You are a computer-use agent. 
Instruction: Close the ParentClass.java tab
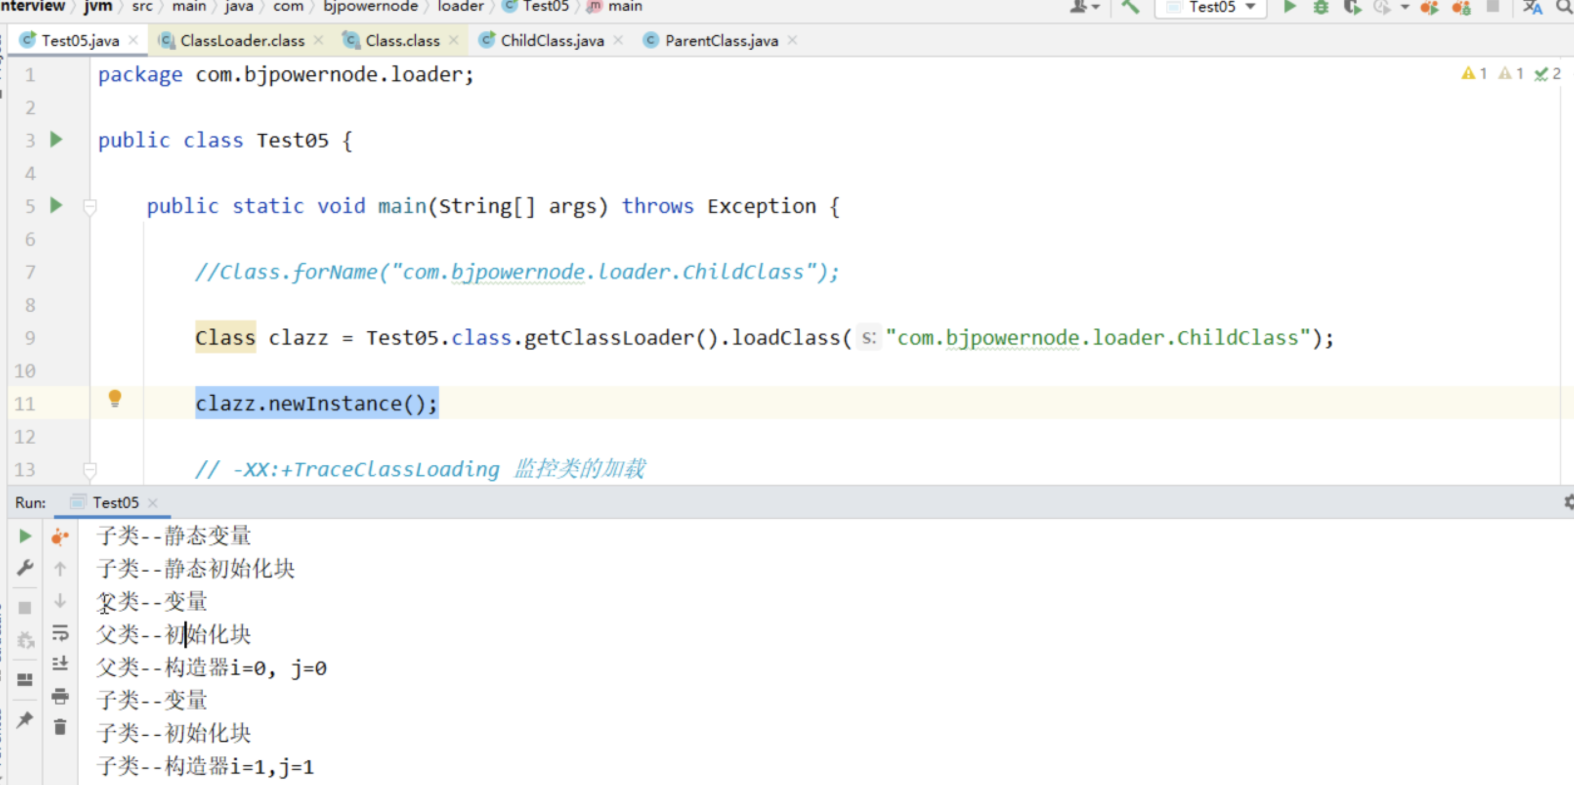click(x=792, y=41)
